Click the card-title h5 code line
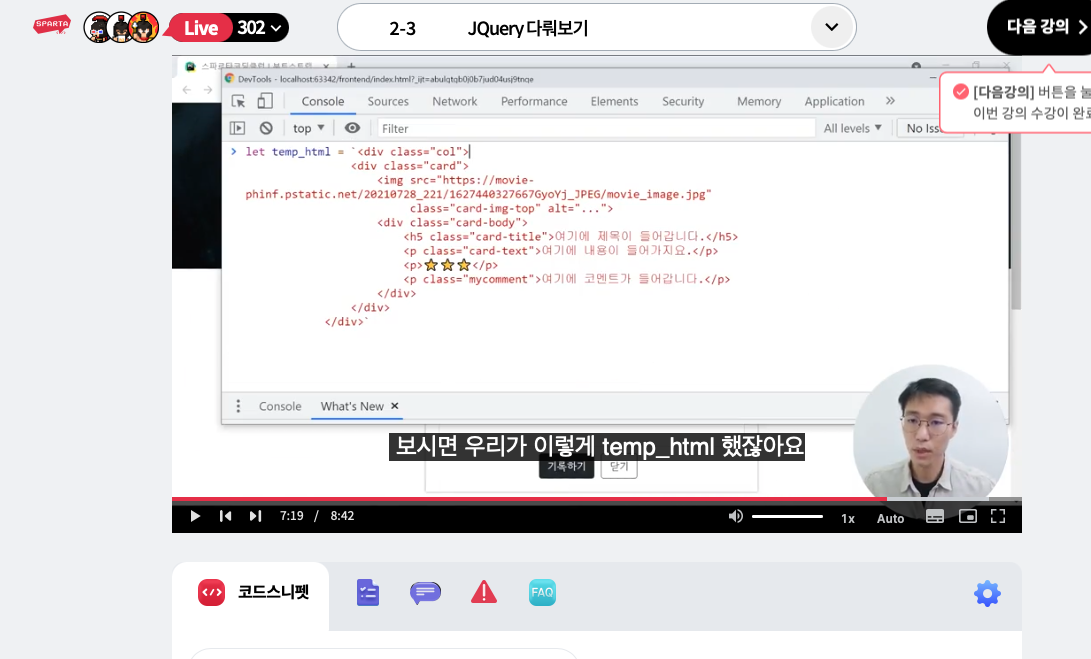The image size is (1091, 659). click(x=571, y=237)
